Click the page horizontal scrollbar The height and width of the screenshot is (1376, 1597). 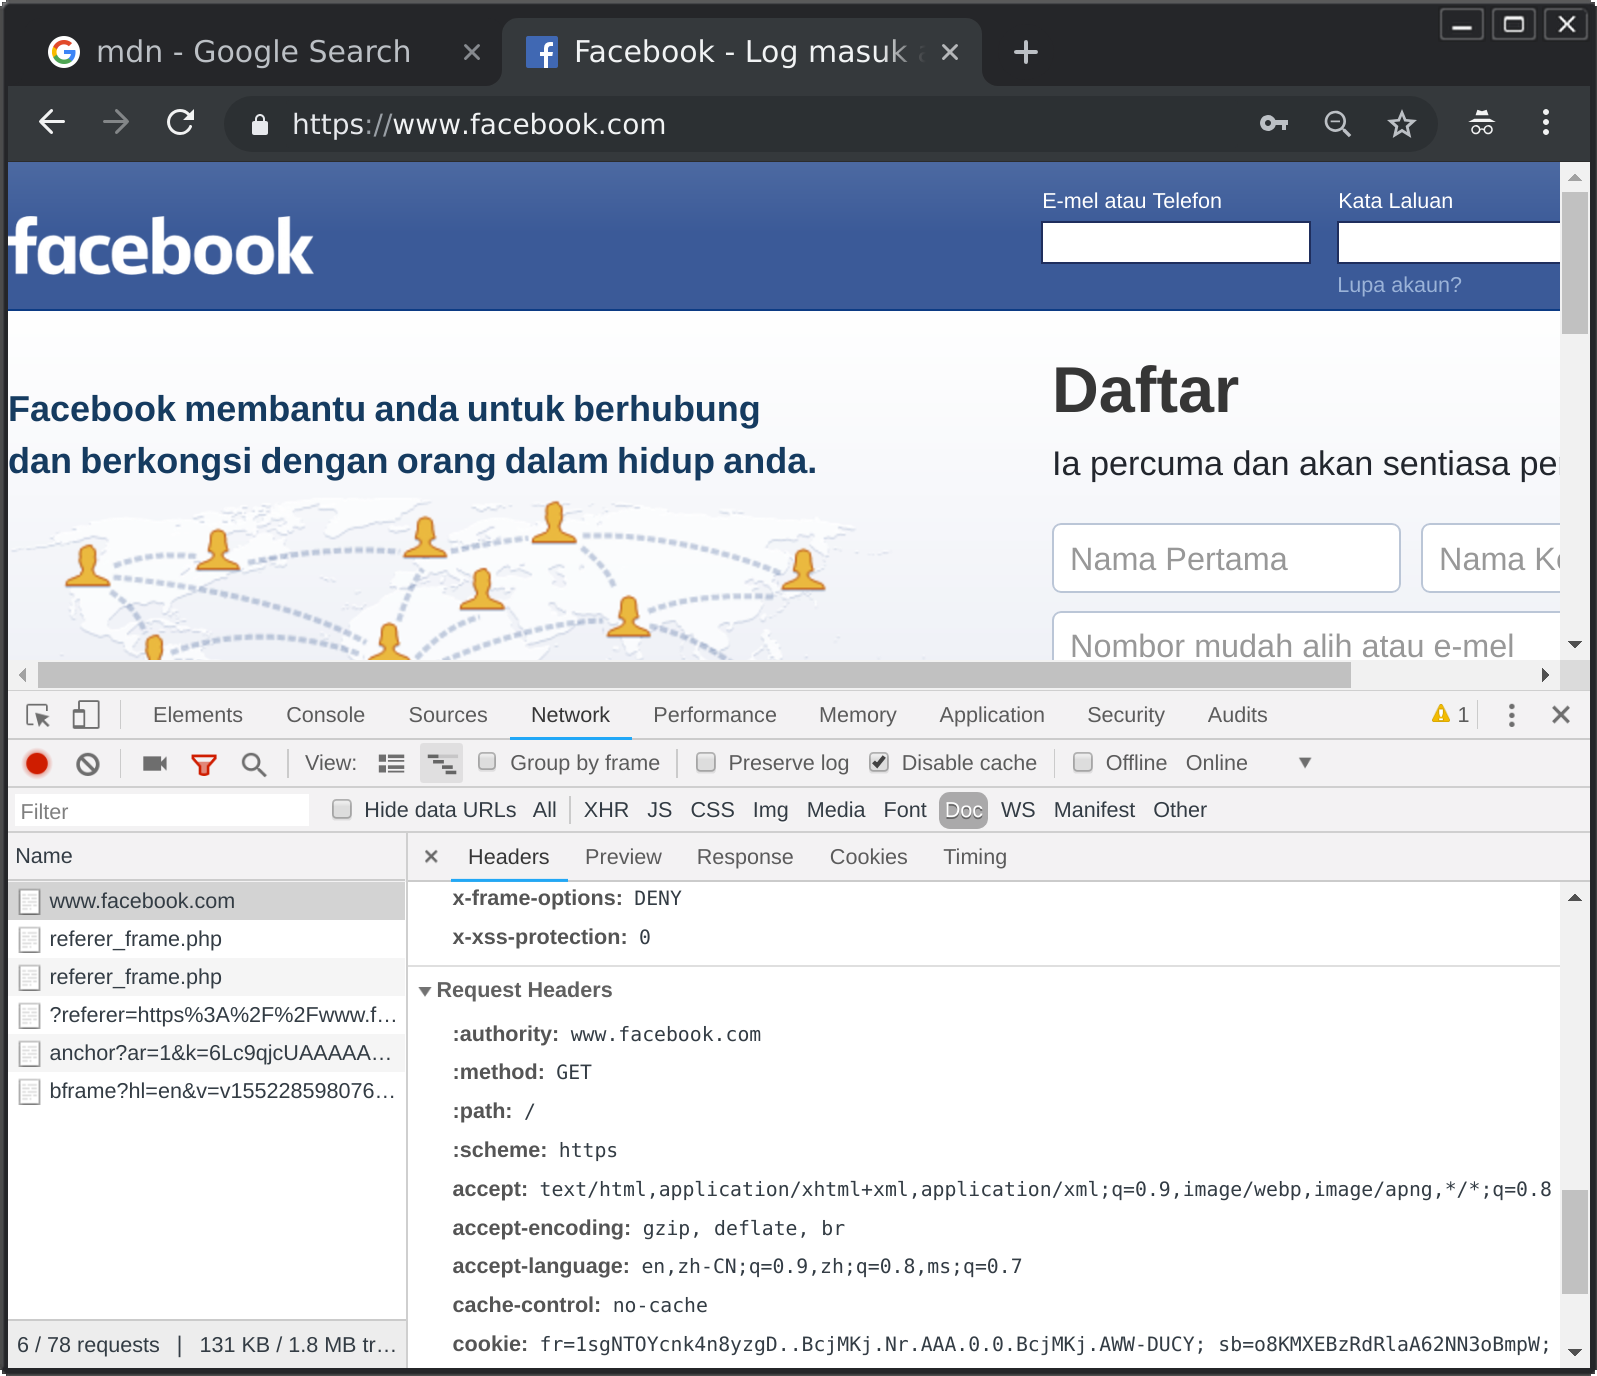click(x=694, y=675)
